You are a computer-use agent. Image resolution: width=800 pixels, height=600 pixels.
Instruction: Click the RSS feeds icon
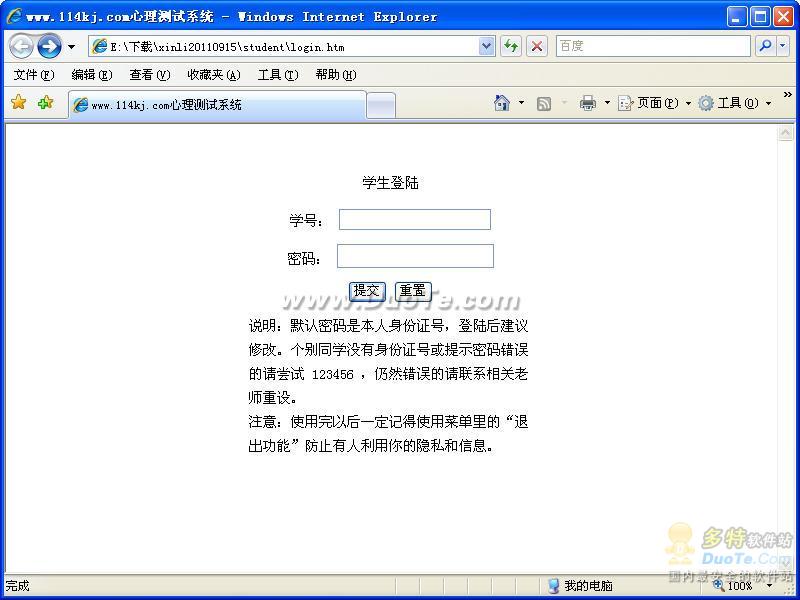pyautogui.click(x=544, y=104)
